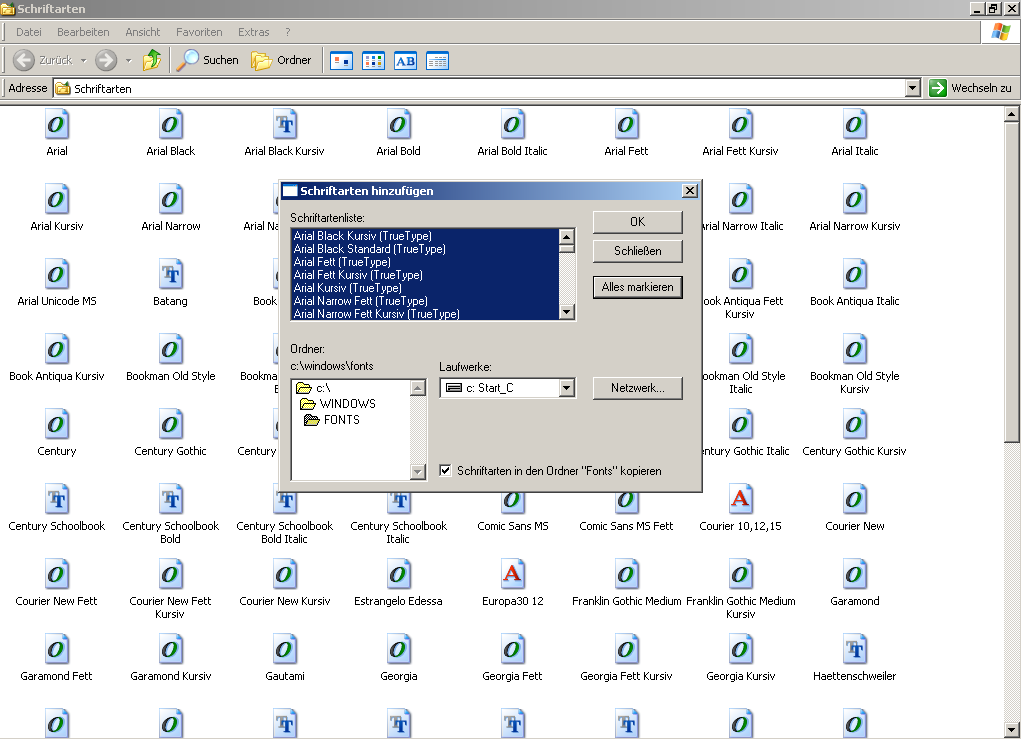
Task: Click main window scroll down arrow
Action: pos(1011,730)
